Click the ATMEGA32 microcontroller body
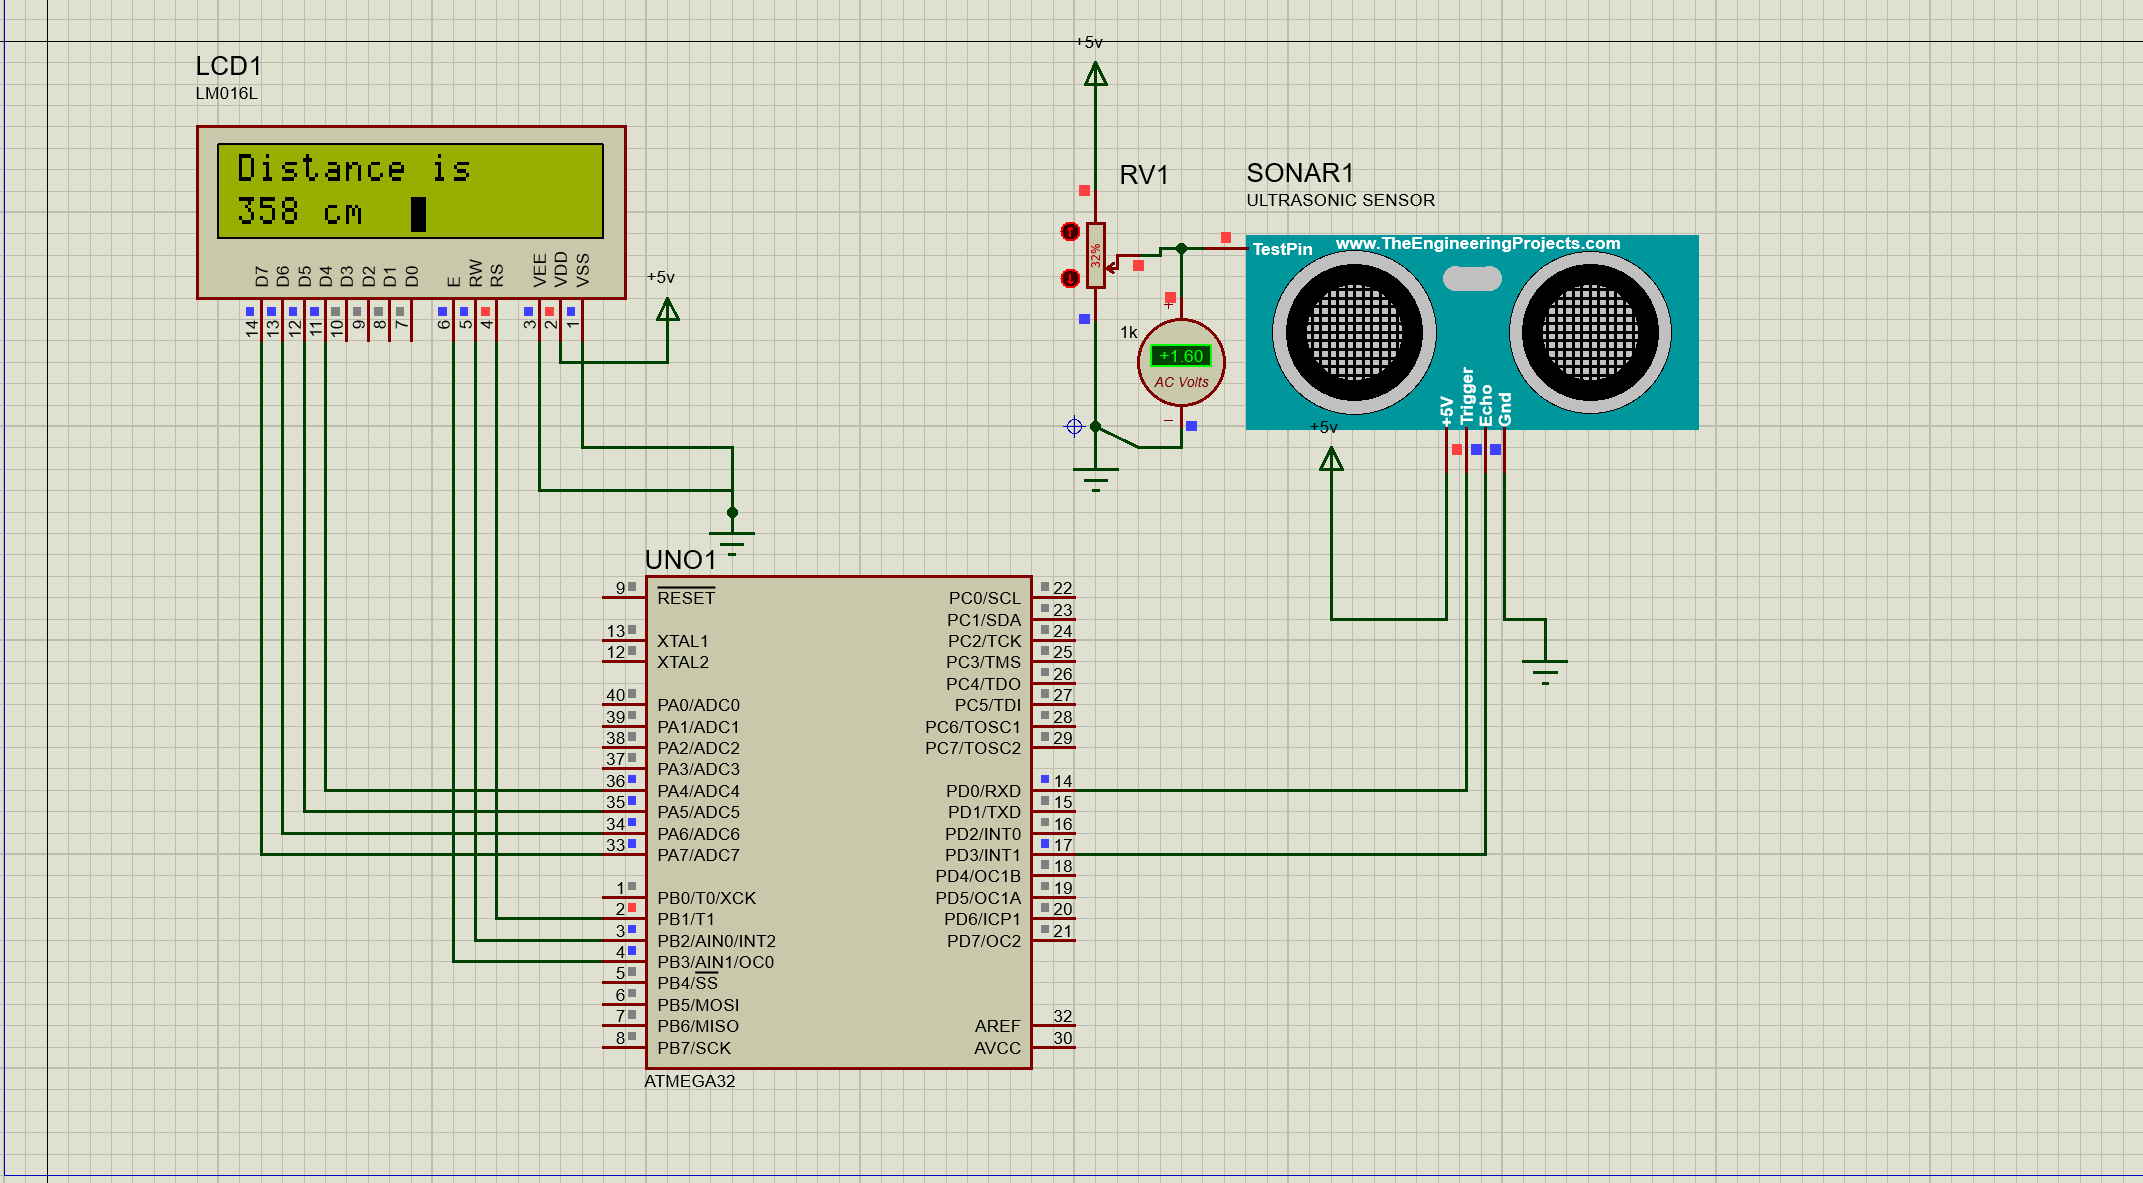This screenshot has height=1183, width=2143. pyautogui.click(x=838, y=820)
